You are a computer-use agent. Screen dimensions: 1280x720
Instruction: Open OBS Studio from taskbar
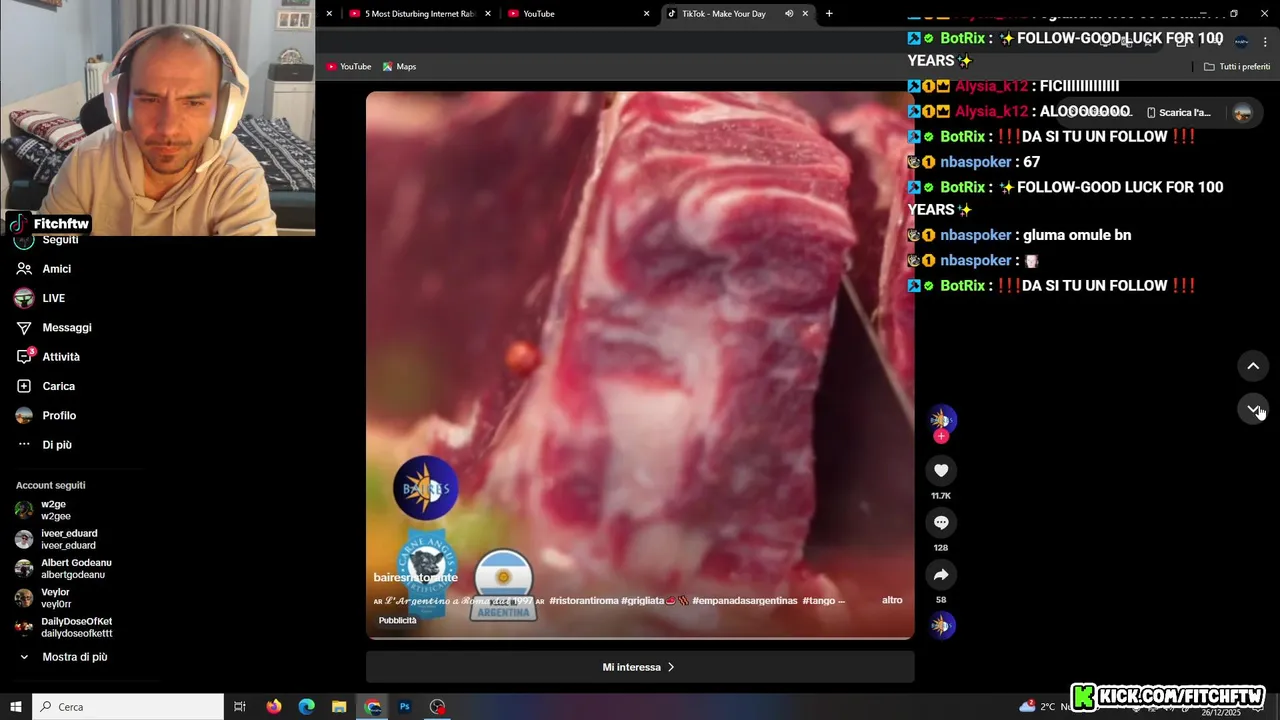[x=437, y=707]
